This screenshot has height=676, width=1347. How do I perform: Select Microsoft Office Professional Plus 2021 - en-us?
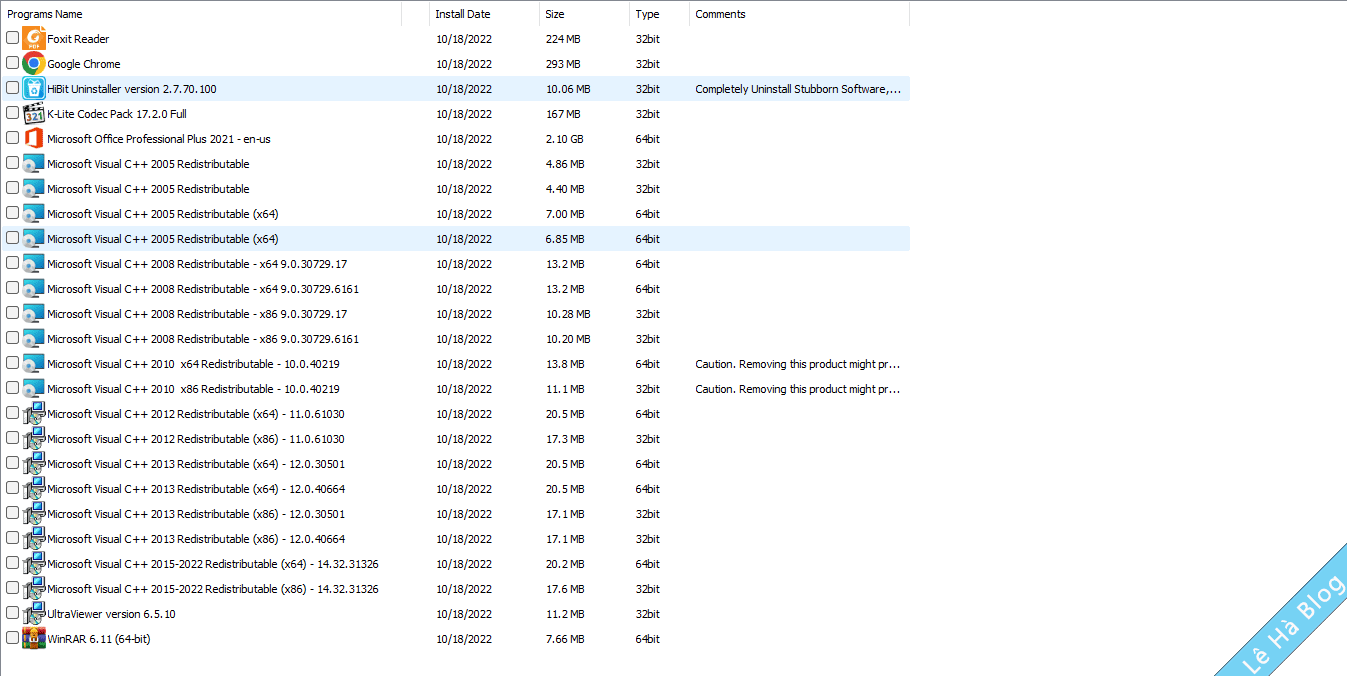point(159,139)
